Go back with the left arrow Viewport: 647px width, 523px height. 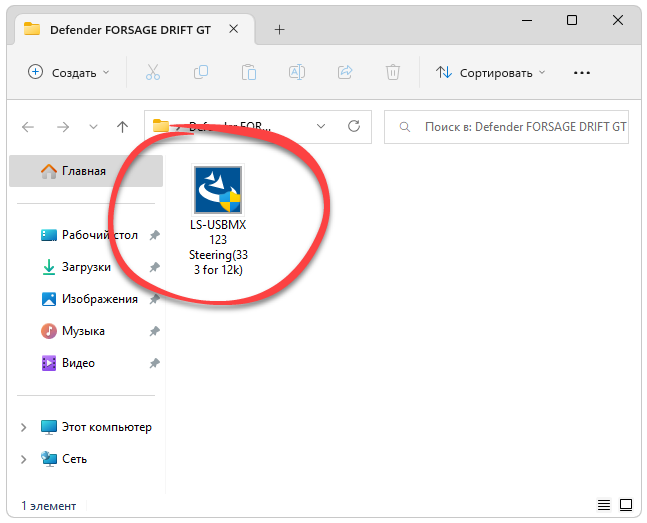coord(28,127)
